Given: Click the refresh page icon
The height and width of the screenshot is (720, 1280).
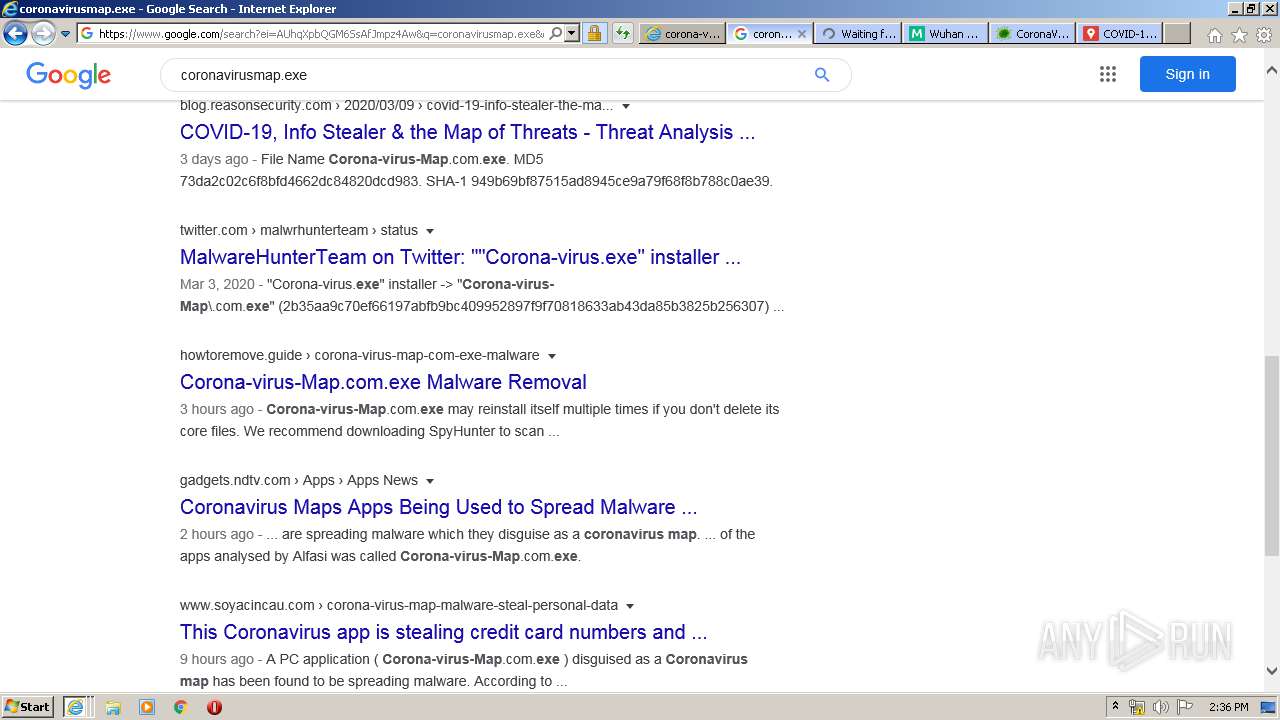Looking at the screenshot, I should (623, 33).
